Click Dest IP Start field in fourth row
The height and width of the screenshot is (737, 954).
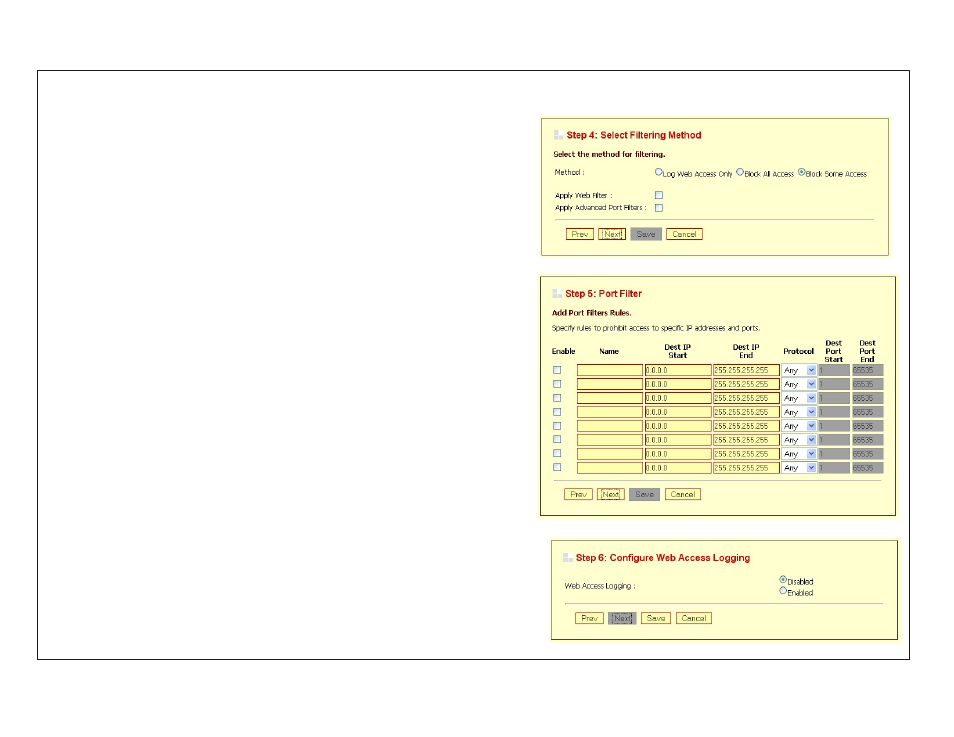point(678,412)
